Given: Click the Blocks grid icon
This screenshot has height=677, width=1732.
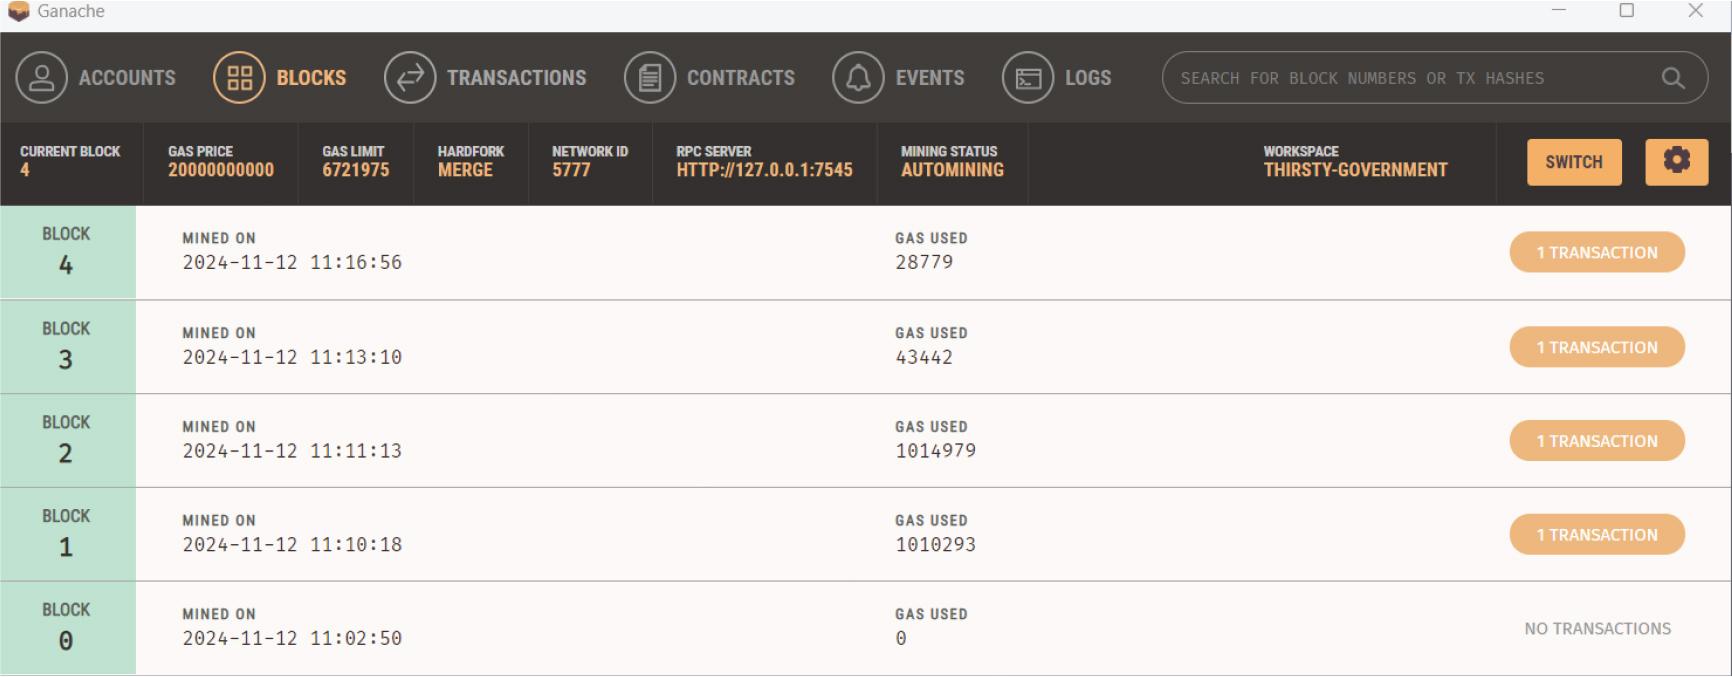Looking at the screenshot, I should click(239, 78).
